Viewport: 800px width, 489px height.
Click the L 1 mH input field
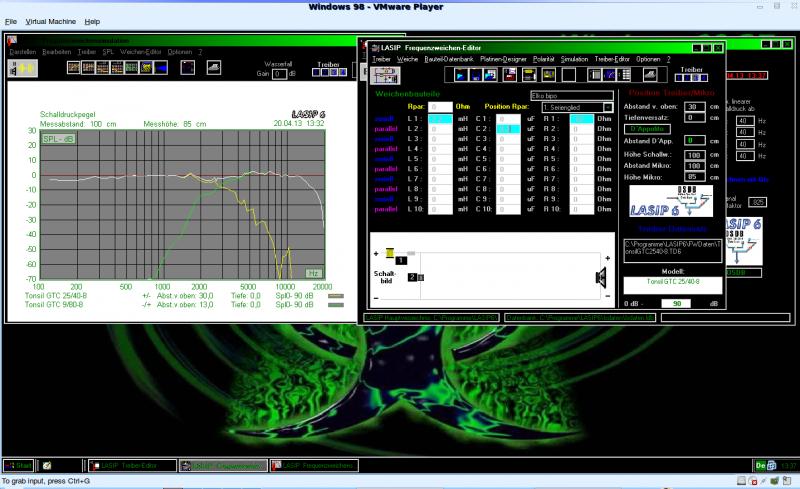pyautogui.click(x=440, y=119)
